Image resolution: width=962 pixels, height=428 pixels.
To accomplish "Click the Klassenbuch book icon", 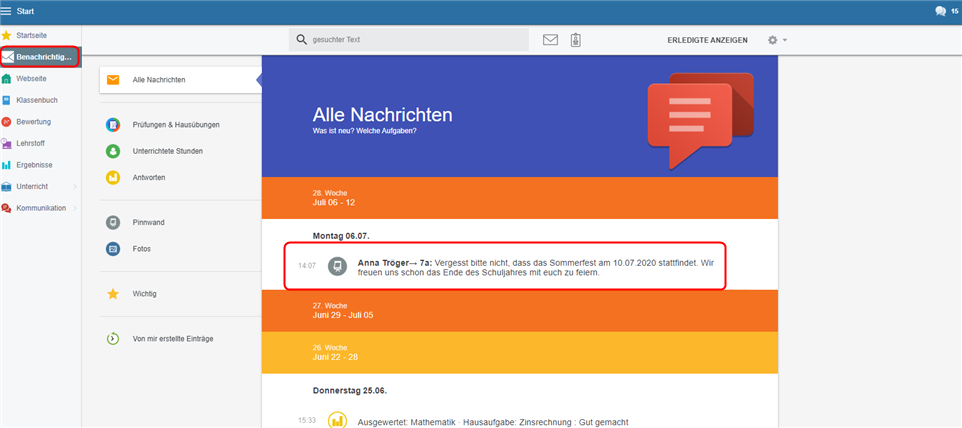I will pos(7,100).
